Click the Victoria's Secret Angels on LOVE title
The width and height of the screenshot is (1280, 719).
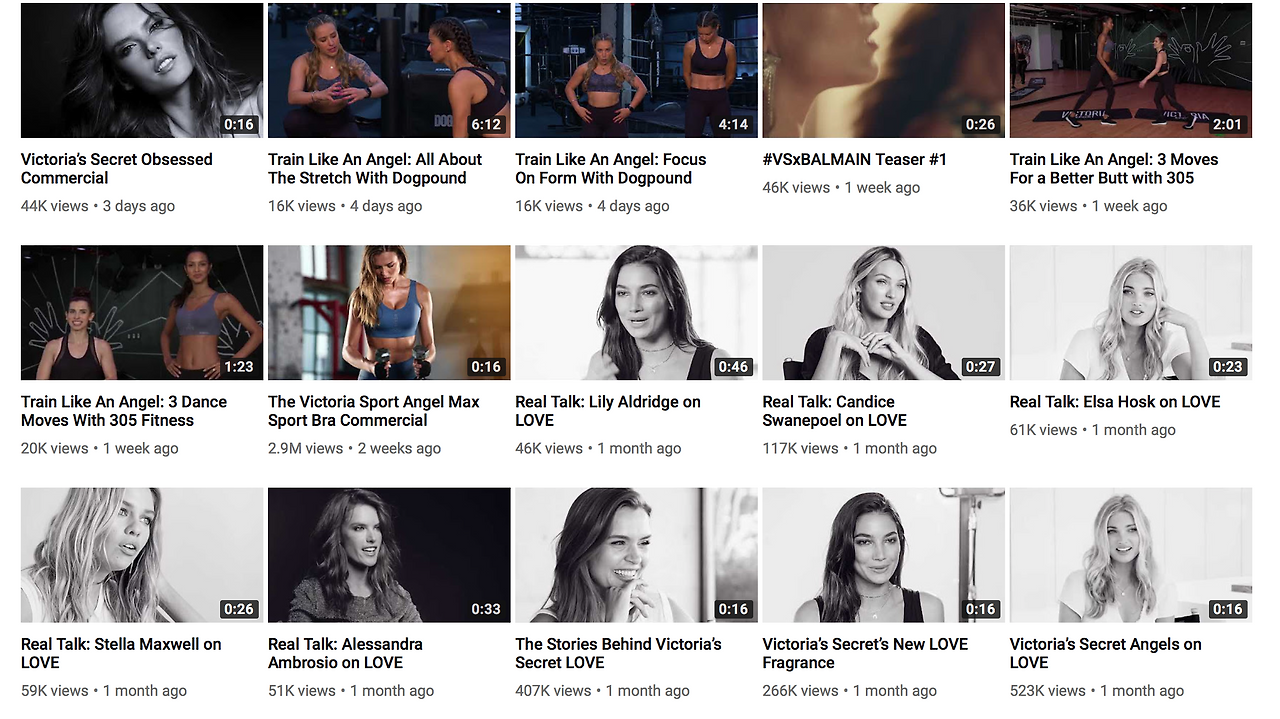click(x=1105, y=653)
